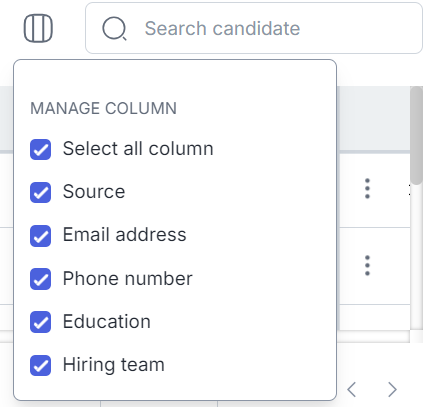This screenshot has width=427, height=407.
Task: Hide the Education column via checkbox
Action: coord(40,322)
